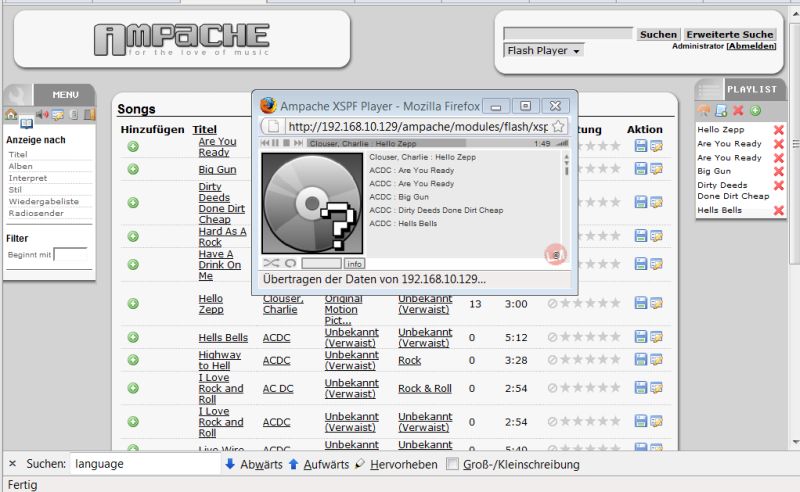Download Hells Bells using its floppy disk icon
The height and width of the screenshot is (492, 800).
tap(640, 337)
